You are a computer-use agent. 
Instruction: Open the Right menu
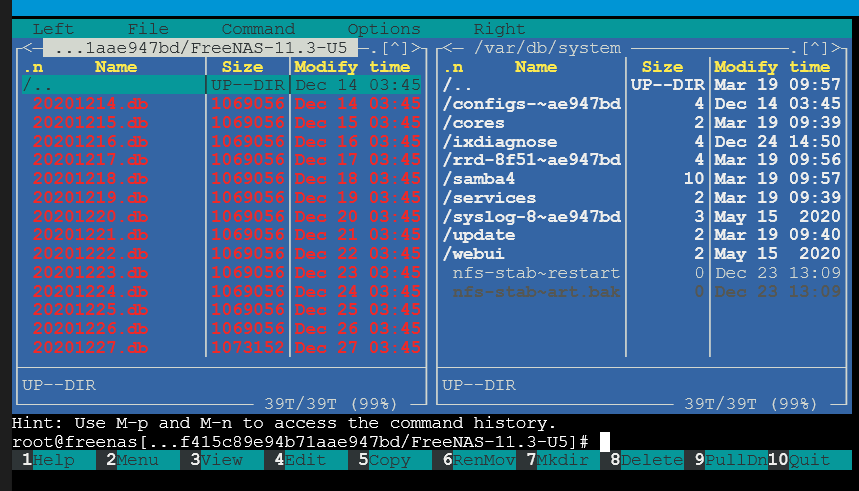pos(499,28)
